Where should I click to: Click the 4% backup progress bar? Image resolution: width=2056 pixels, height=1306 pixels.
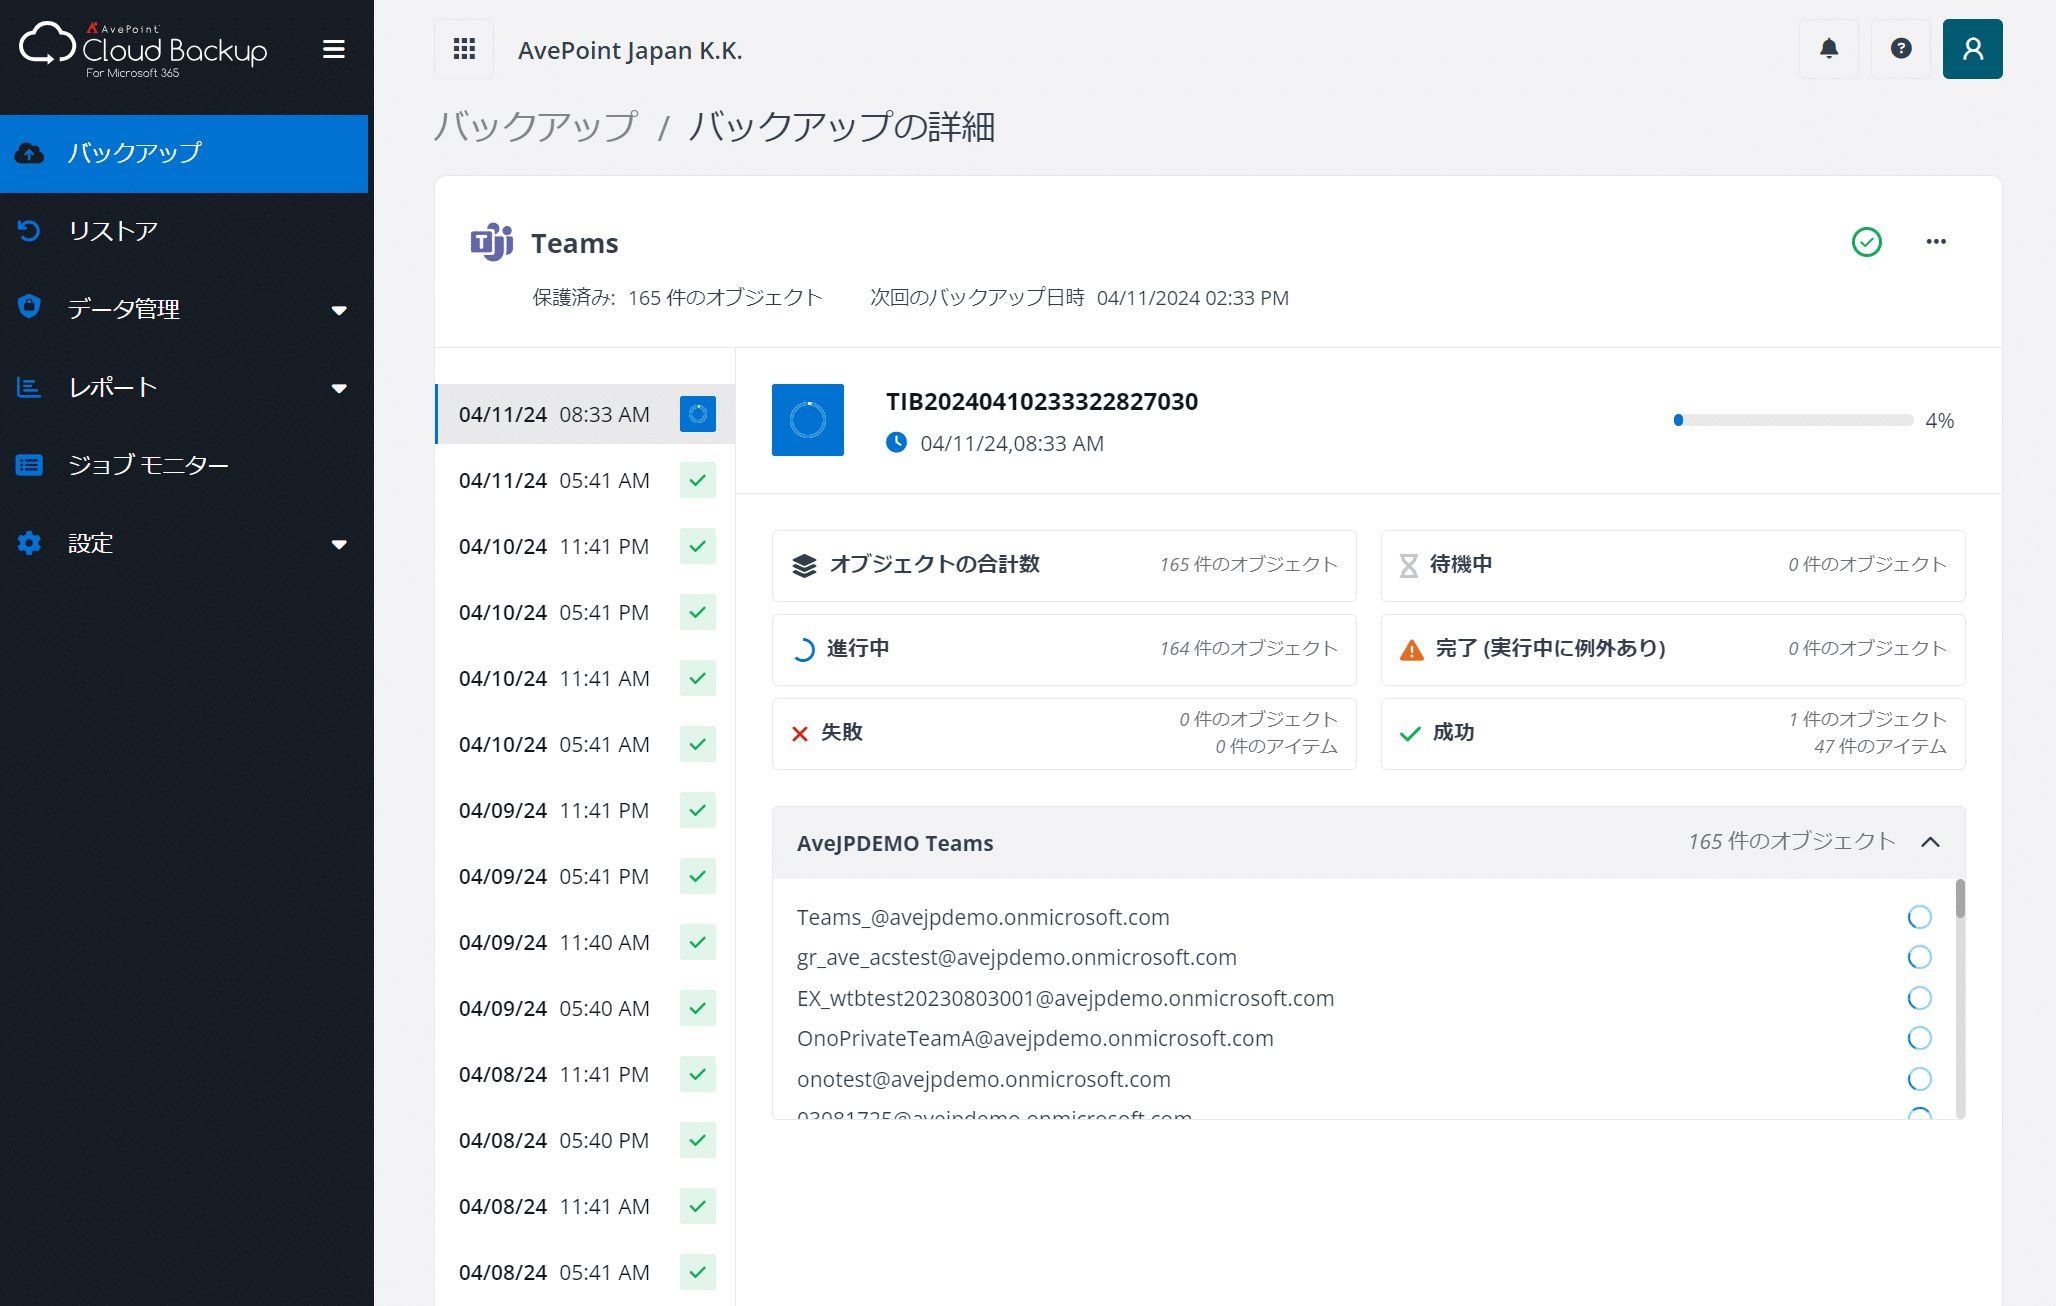click(1794, 420)
